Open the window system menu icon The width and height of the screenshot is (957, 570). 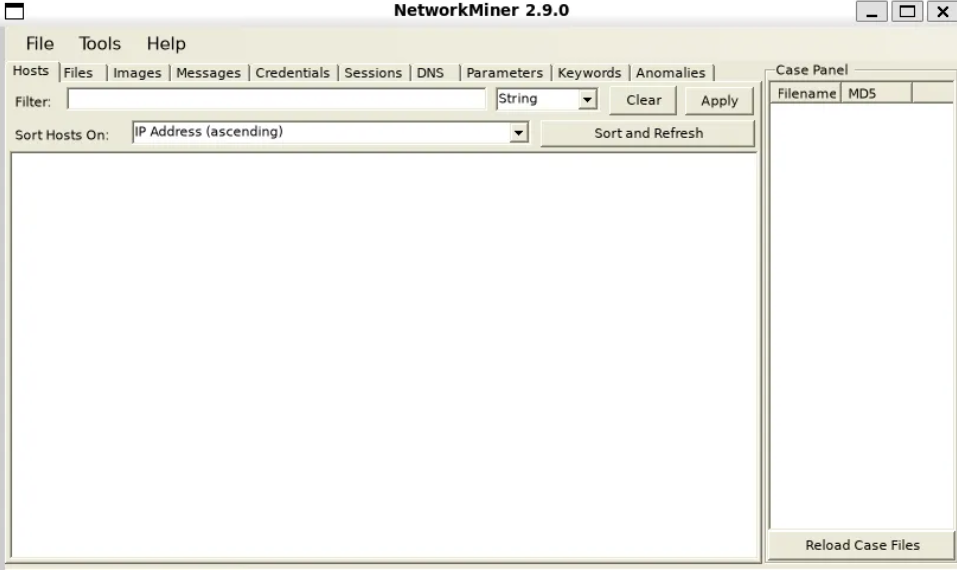[x=14, y=11]
